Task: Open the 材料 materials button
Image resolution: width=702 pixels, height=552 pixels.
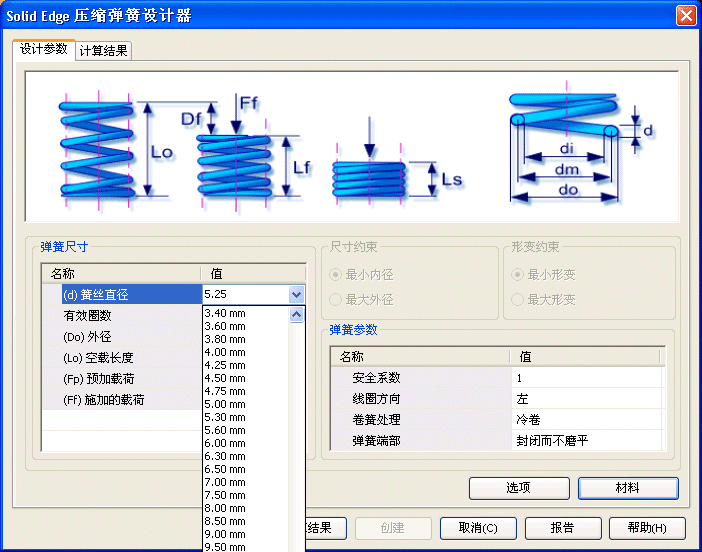Action: (x=628, y=488)
